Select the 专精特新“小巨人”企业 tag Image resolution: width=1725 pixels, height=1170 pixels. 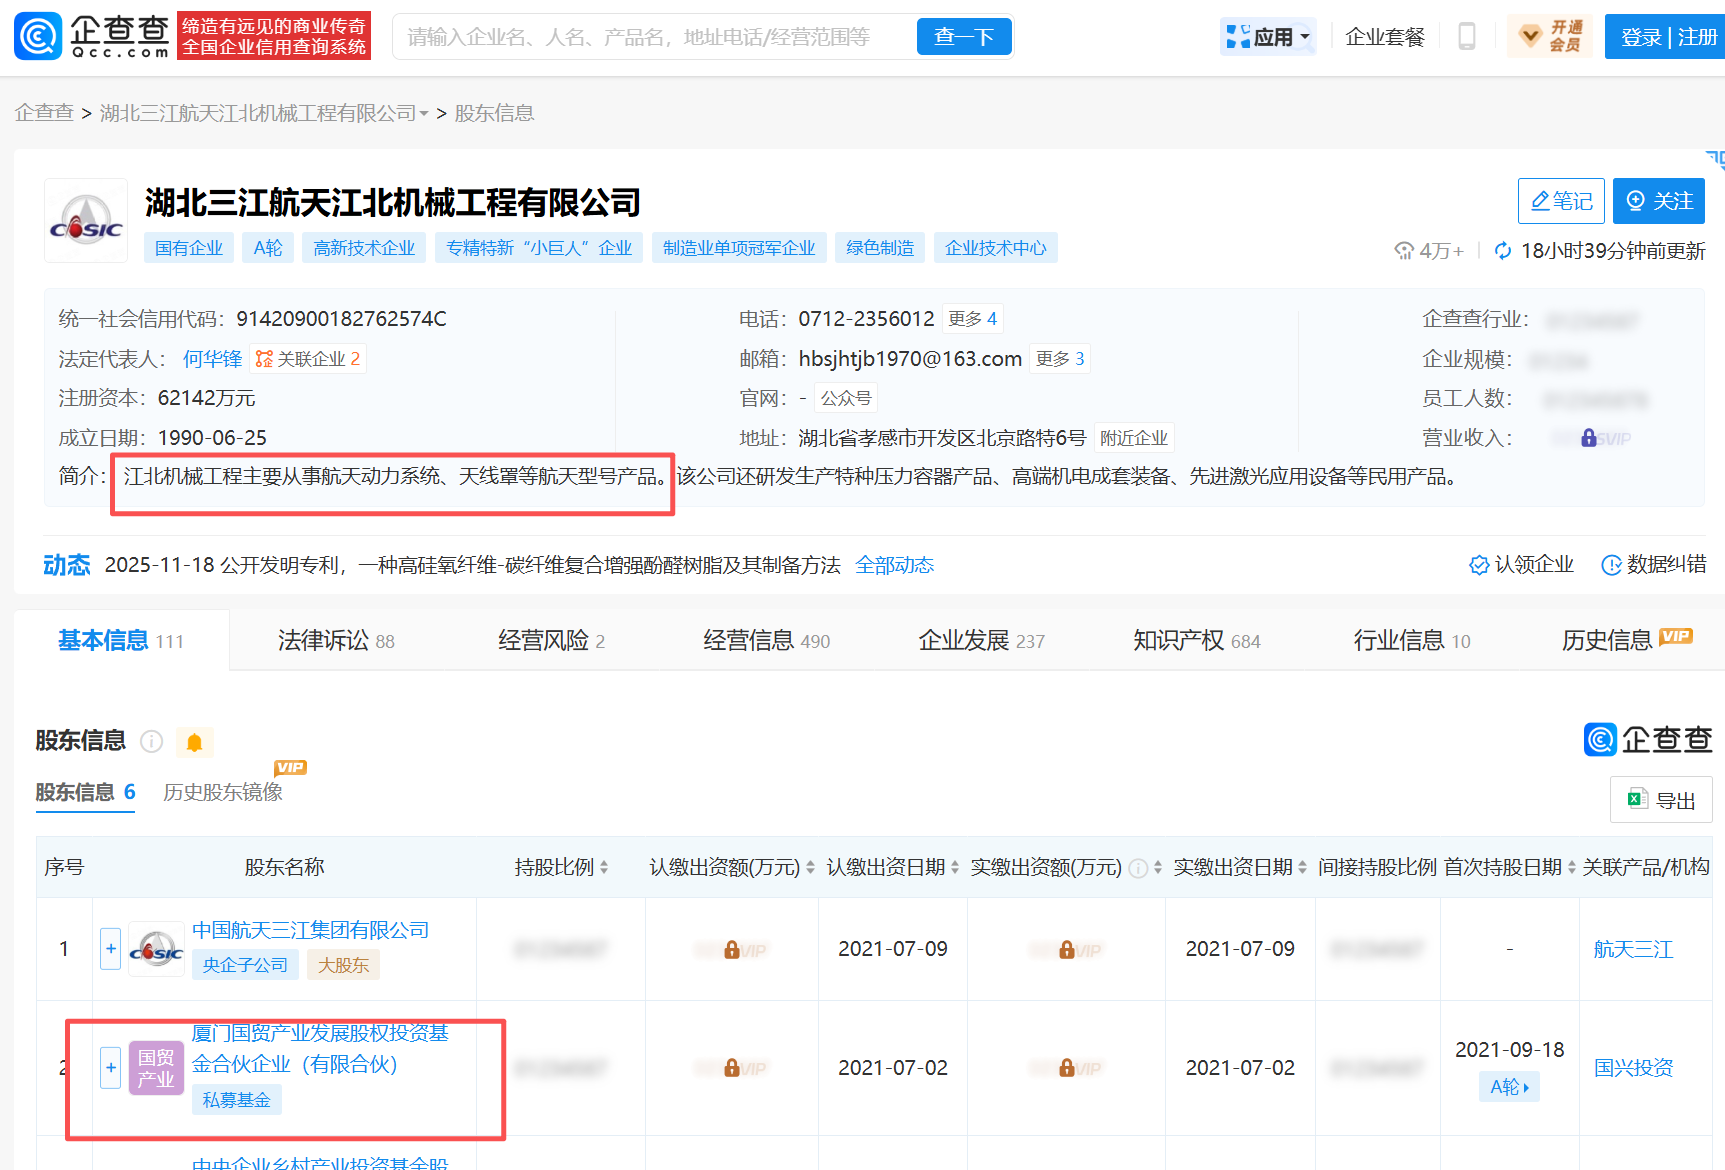click(x=539, y=248)
